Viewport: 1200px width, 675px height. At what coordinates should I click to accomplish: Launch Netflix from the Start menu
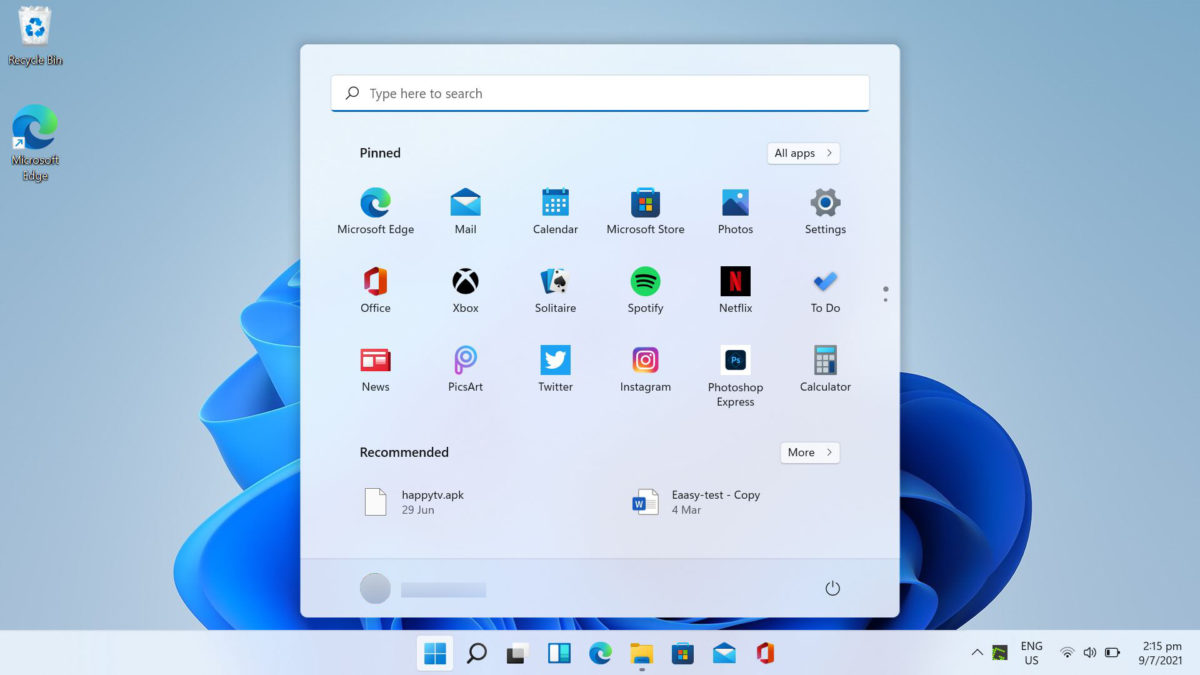point(734,290)
